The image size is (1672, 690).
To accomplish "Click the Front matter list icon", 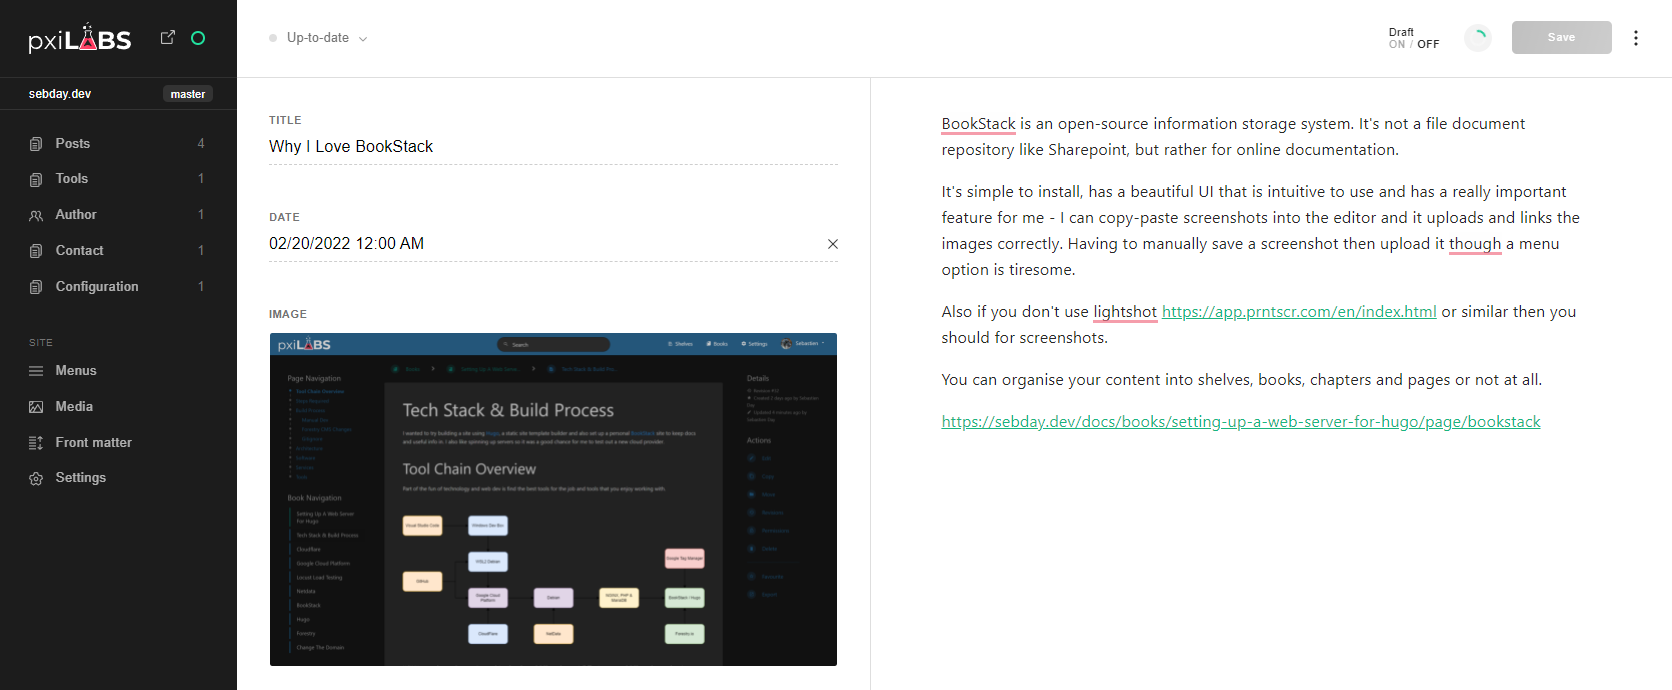I will [36, 443].
